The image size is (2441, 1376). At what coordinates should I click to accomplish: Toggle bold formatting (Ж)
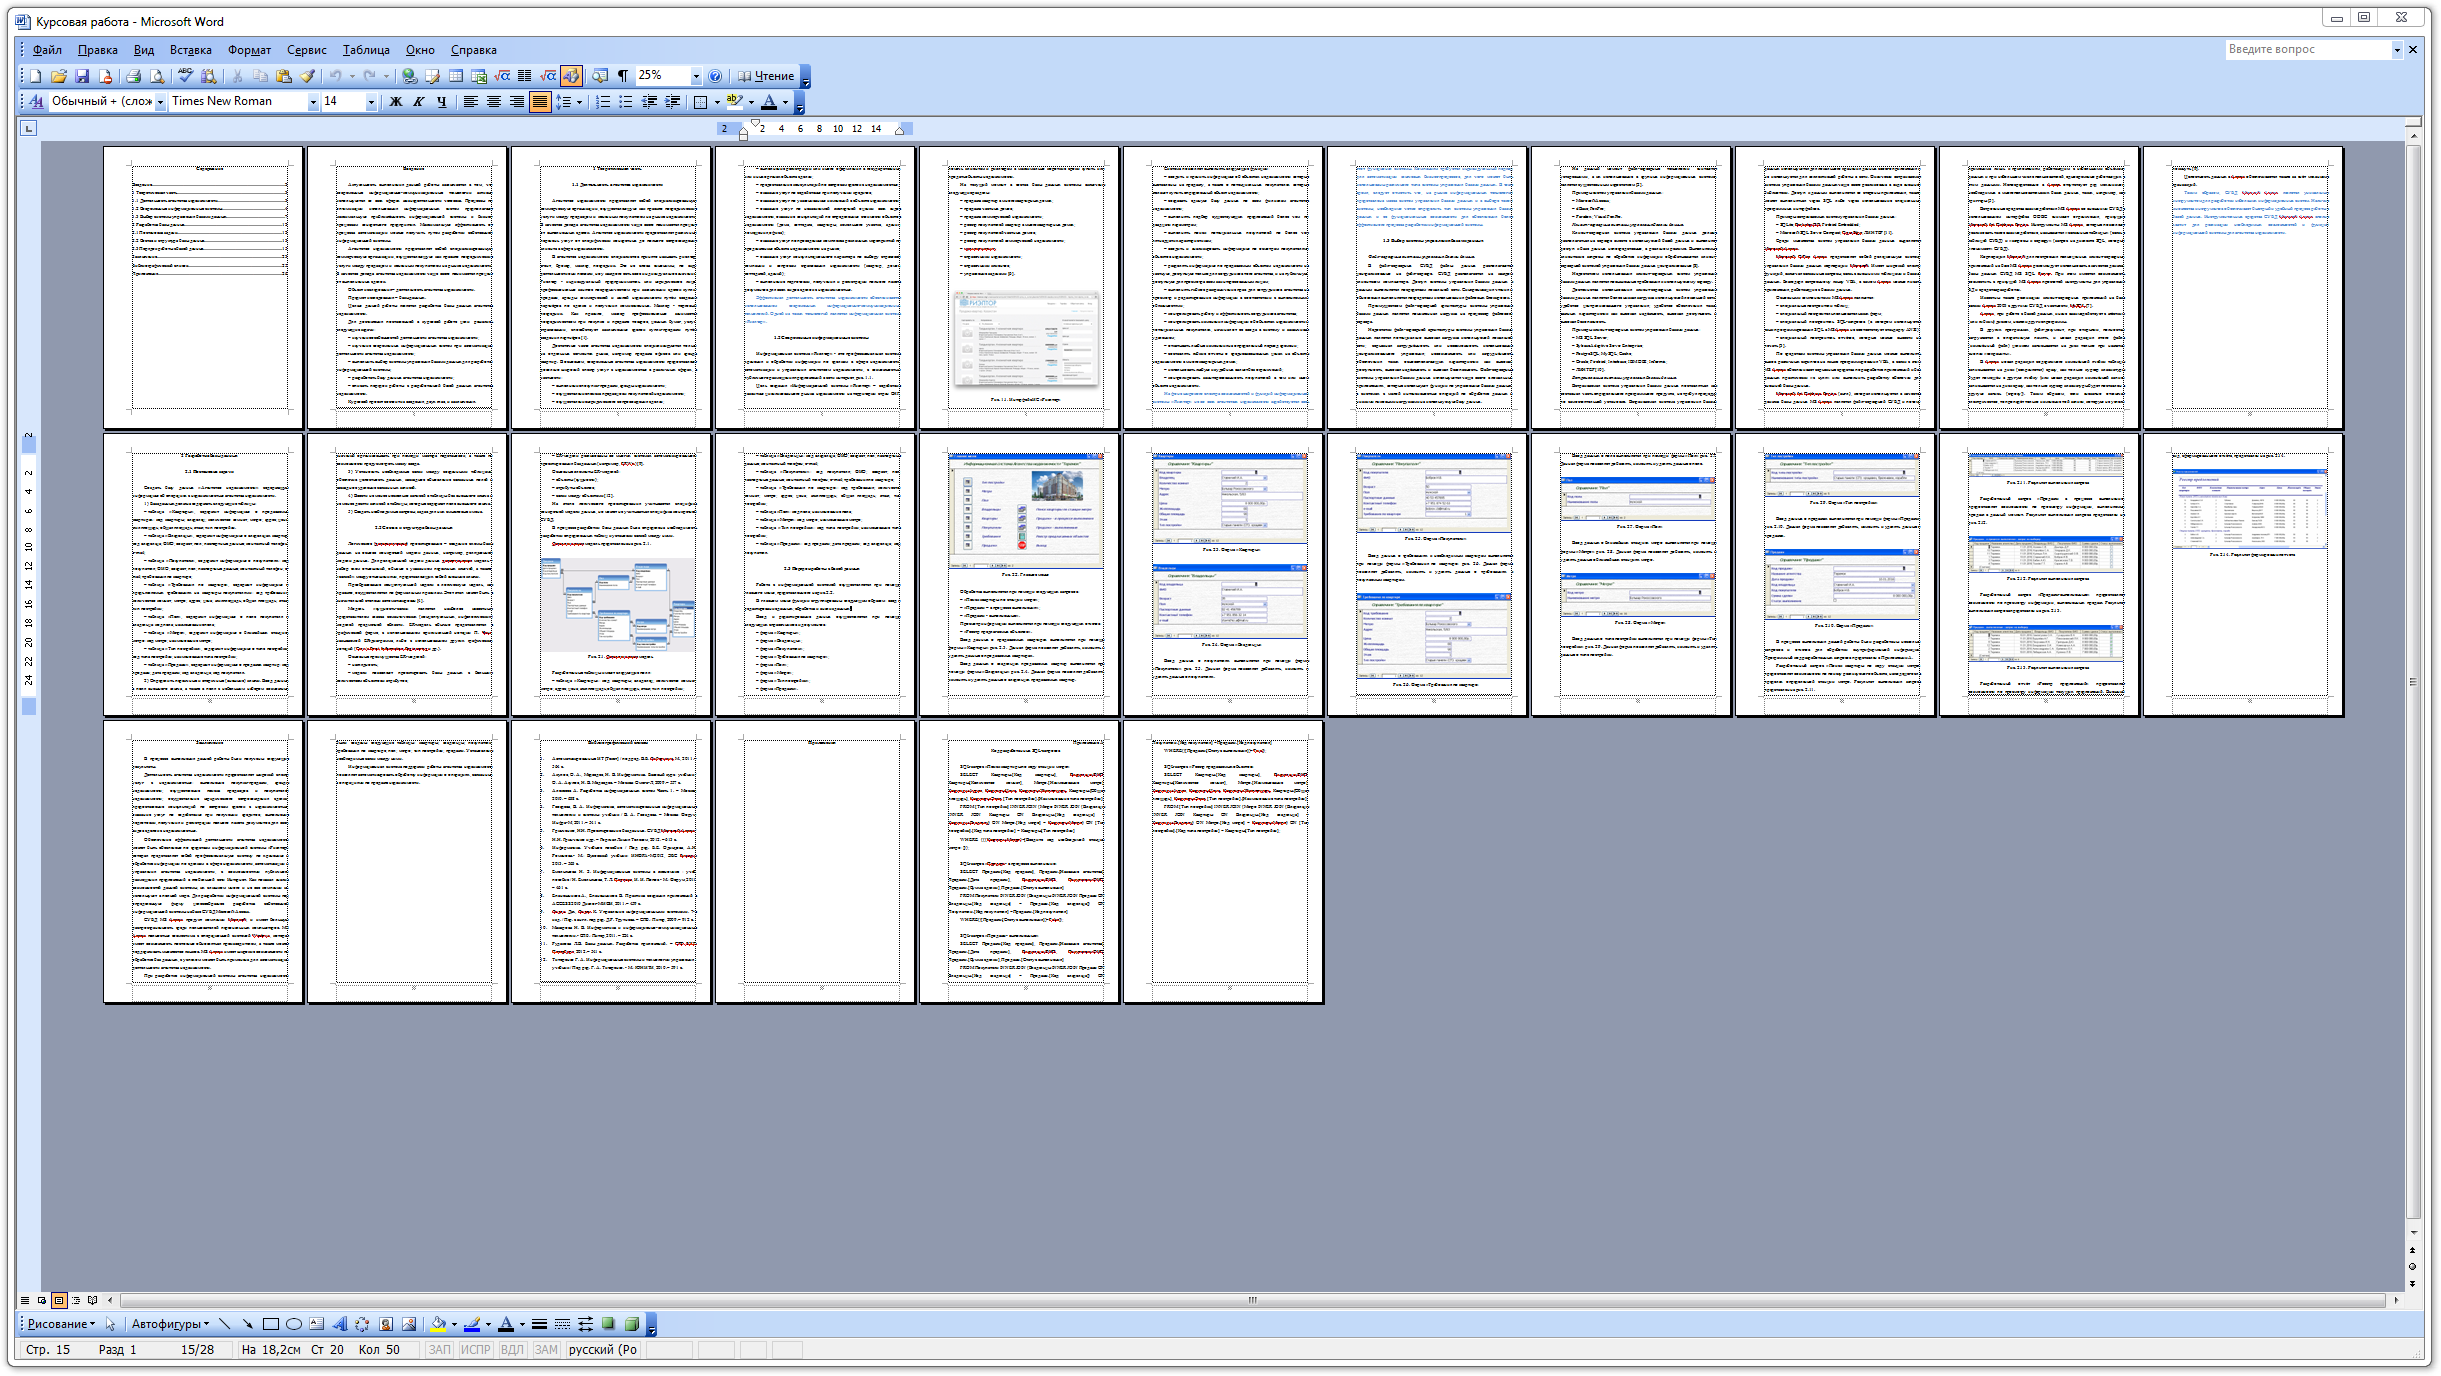click(395, 101)
